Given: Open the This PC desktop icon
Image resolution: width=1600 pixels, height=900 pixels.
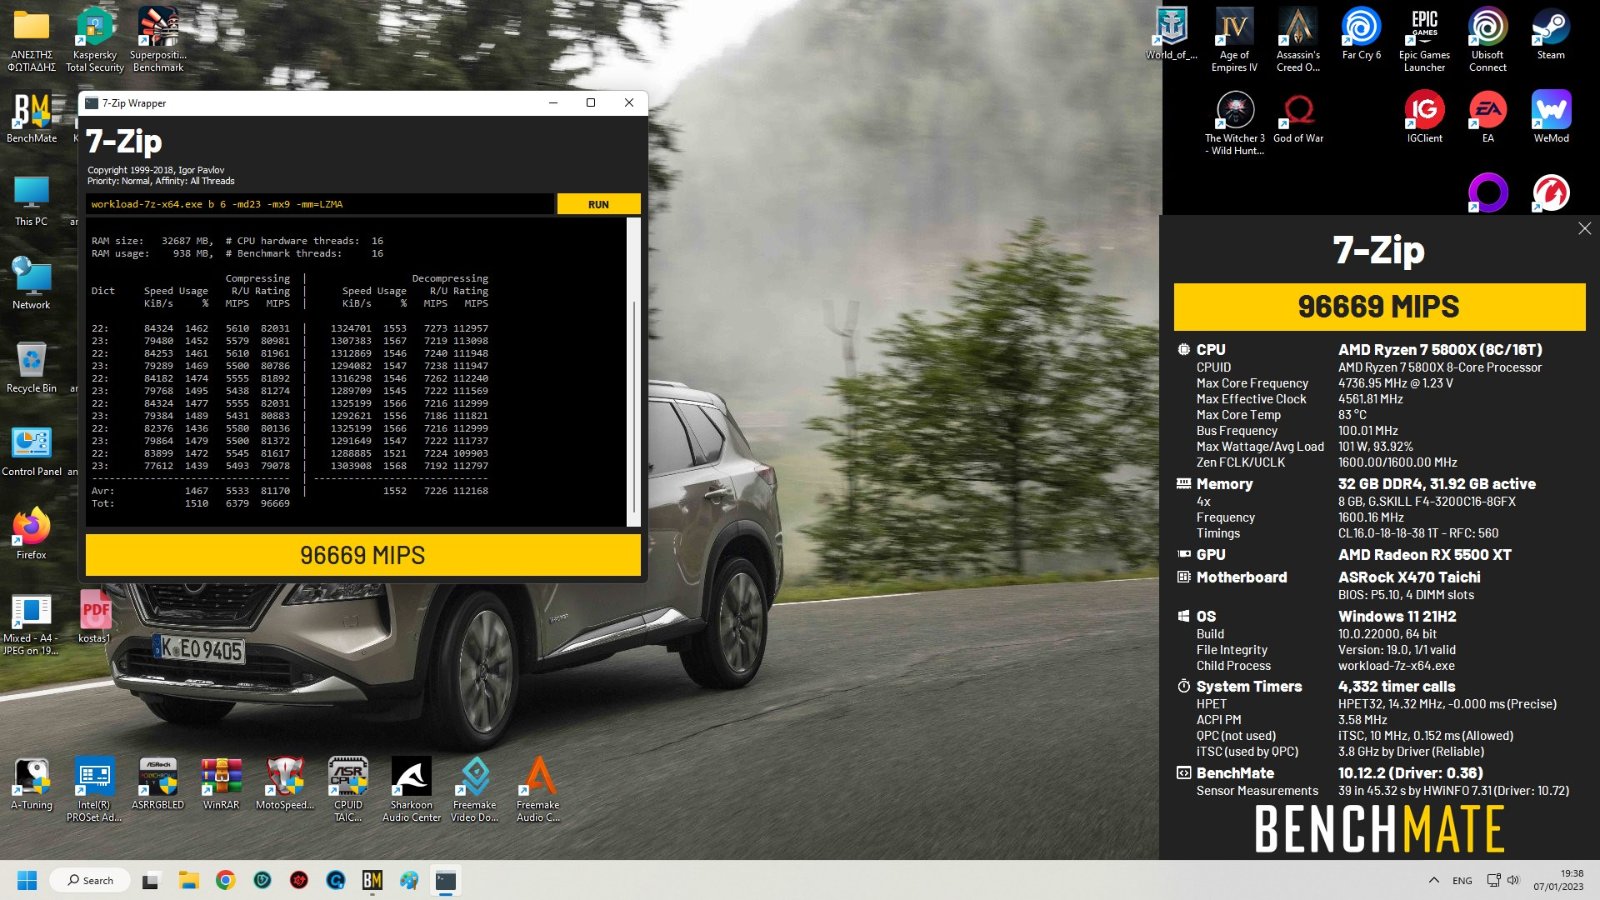Looking at the screenshot, I should pos(31,201).
